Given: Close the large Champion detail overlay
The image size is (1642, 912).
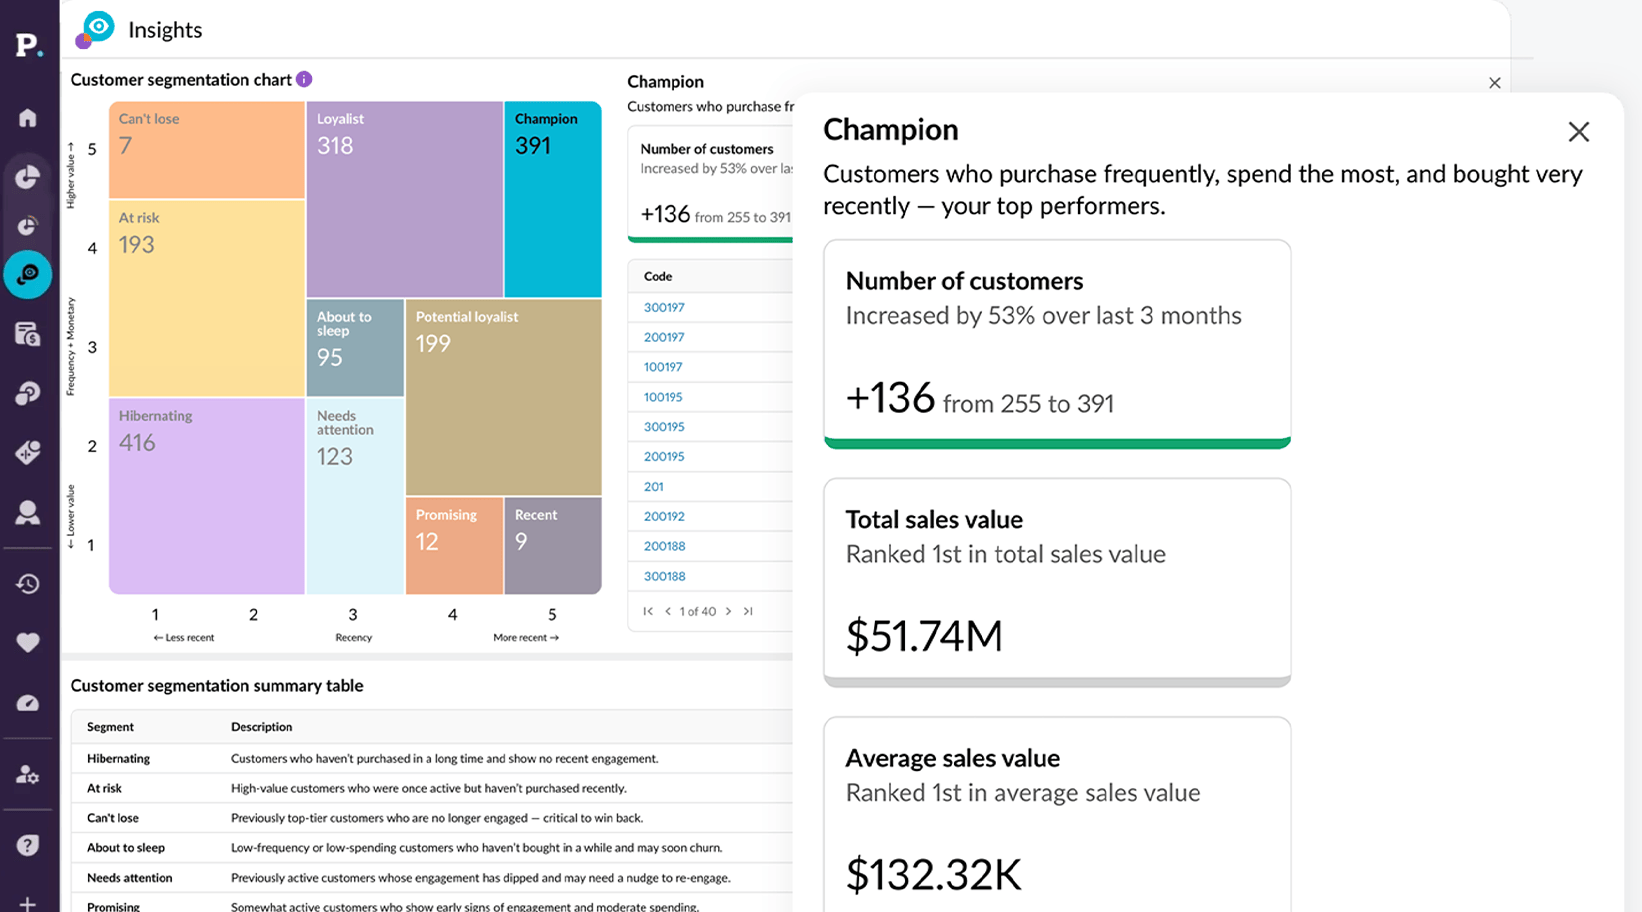Looking at the screenshot, I should (1578, 132).
